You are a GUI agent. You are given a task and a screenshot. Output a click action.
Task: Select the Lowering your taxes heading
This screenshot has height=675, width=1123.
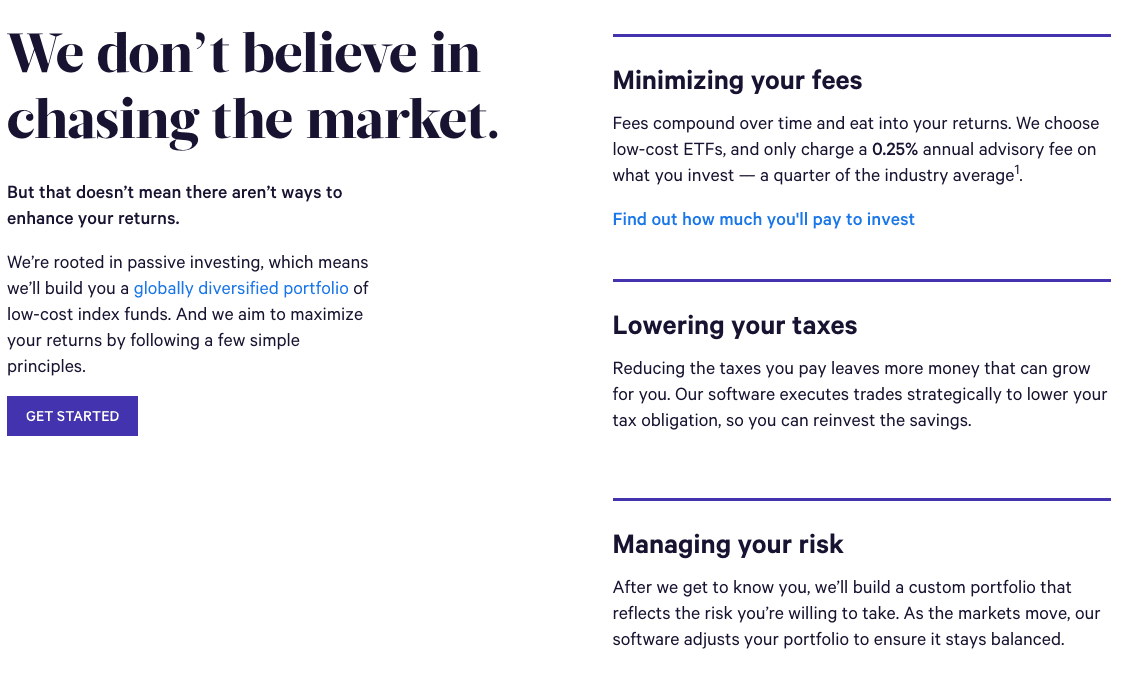tap(734, 326)
